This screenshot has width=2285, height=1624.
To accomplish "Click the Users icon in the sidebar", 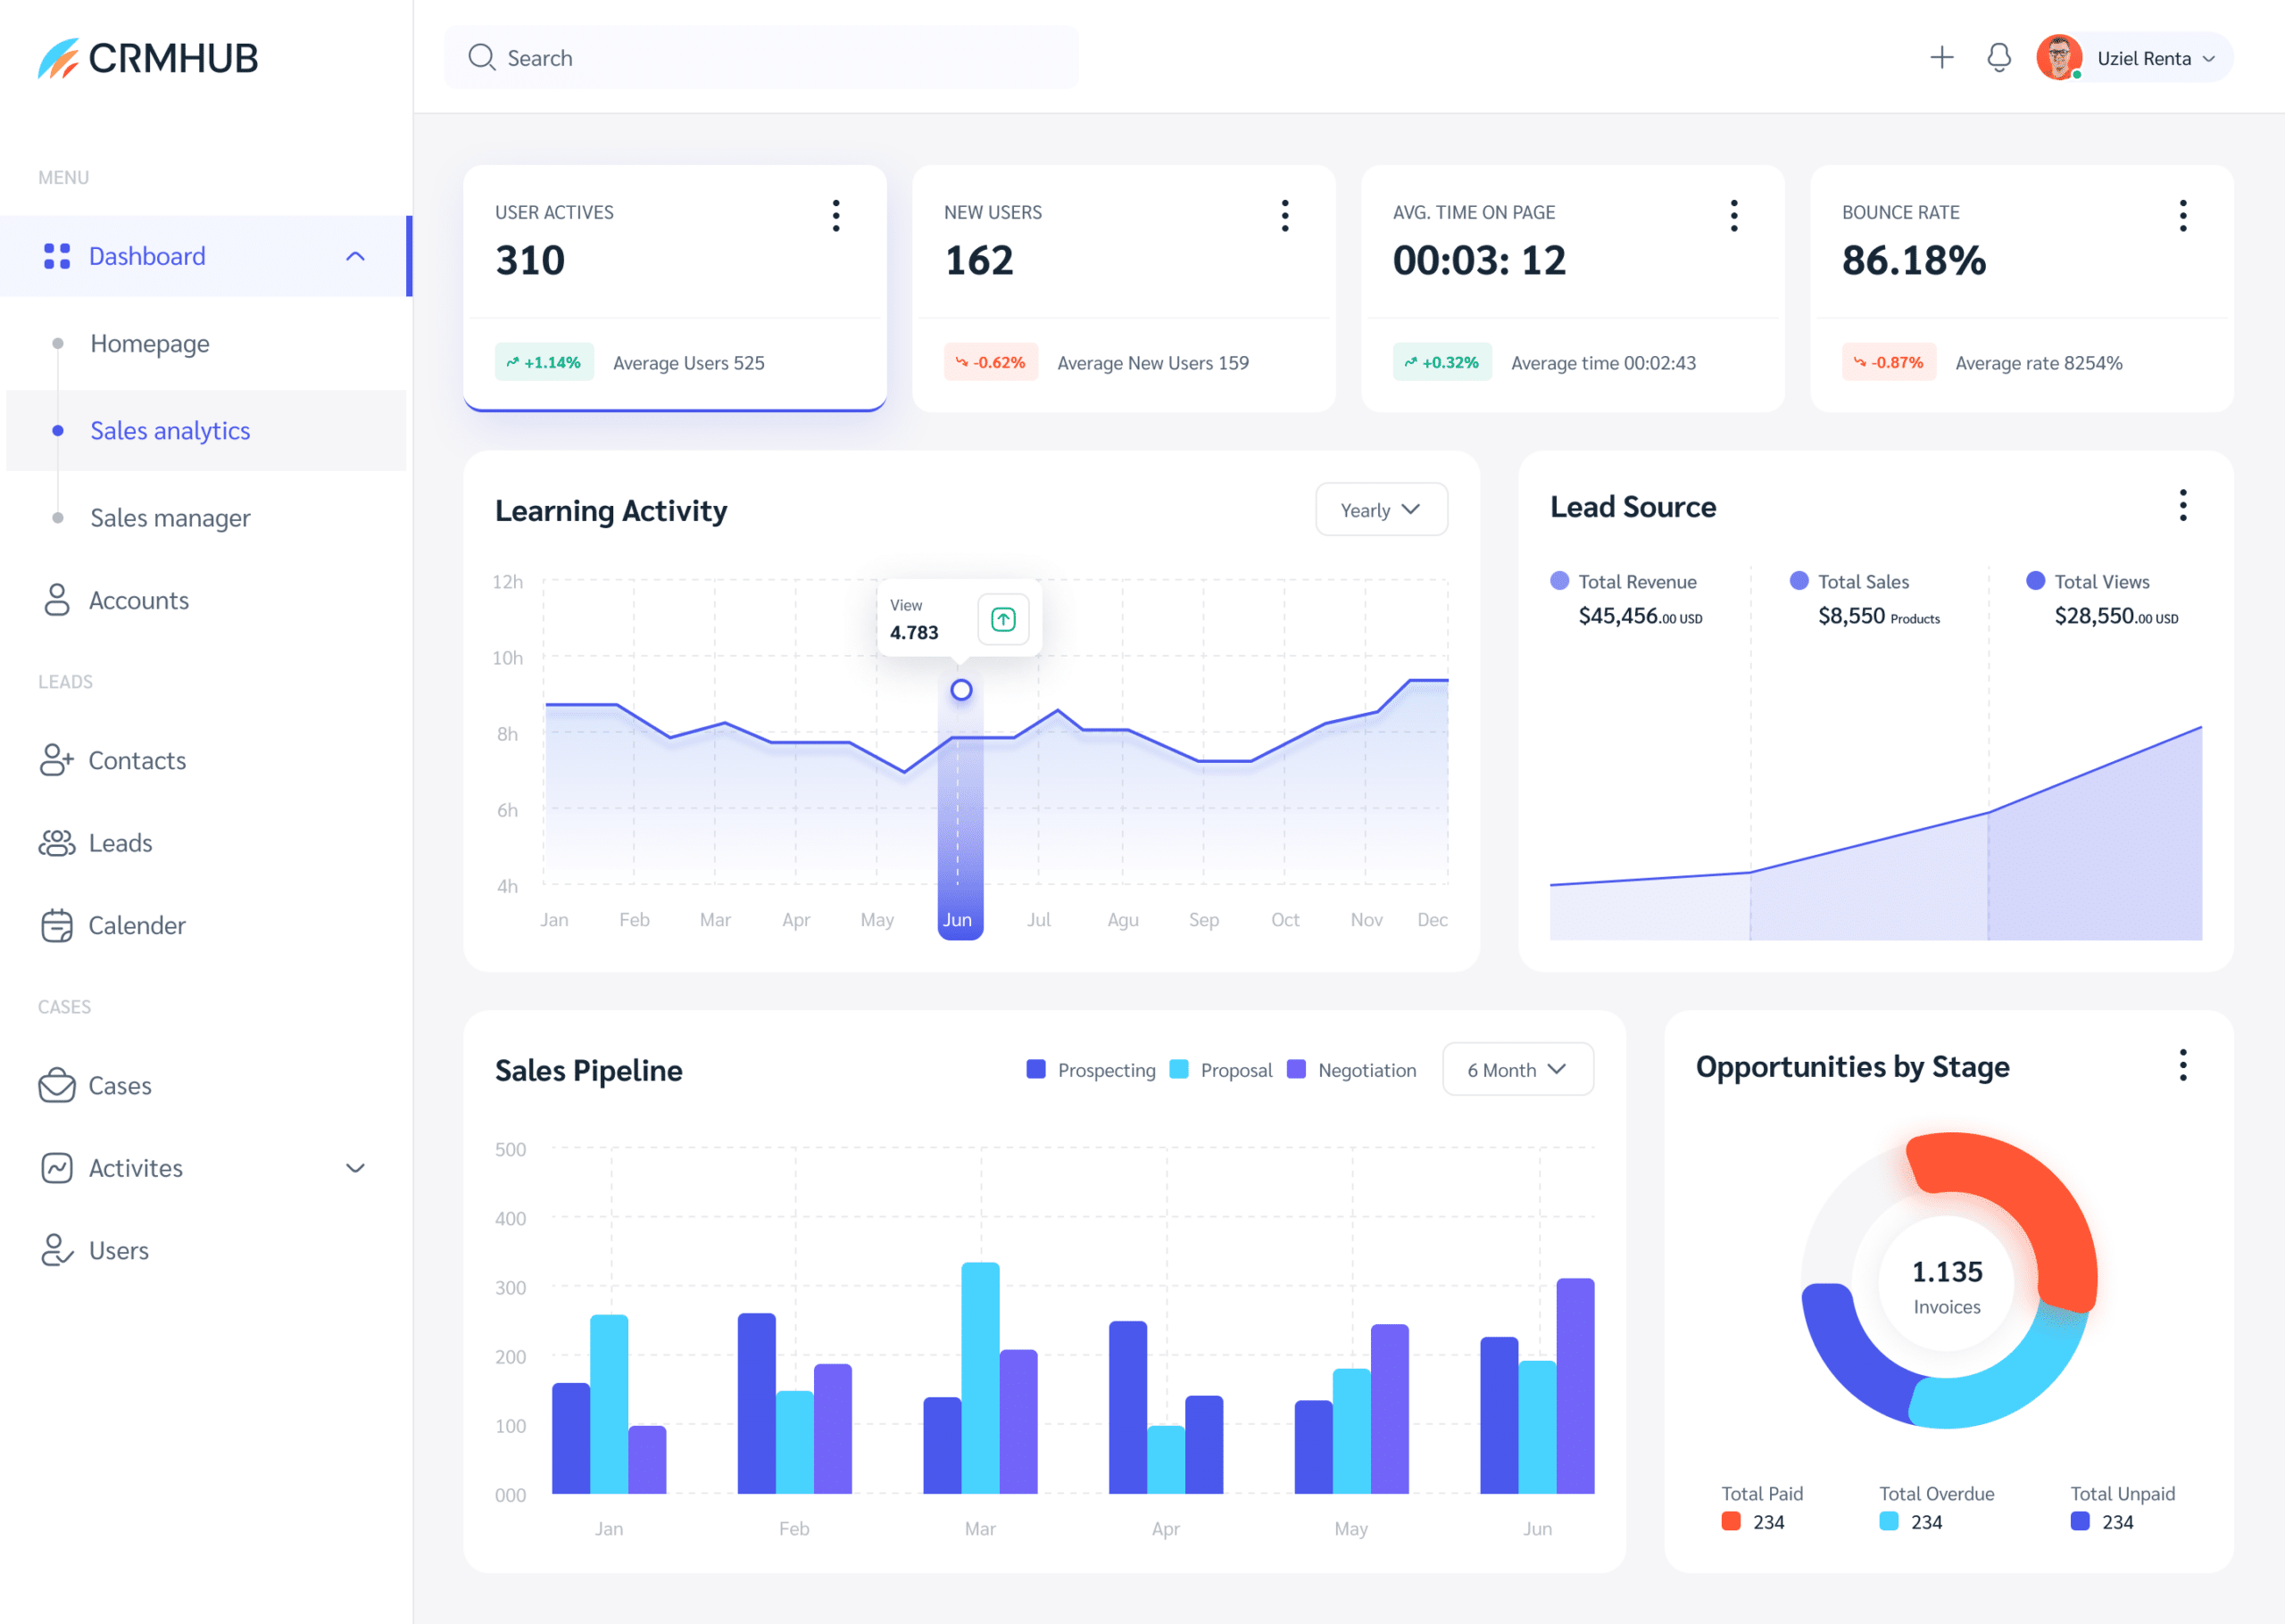I will click(57, 1250).
